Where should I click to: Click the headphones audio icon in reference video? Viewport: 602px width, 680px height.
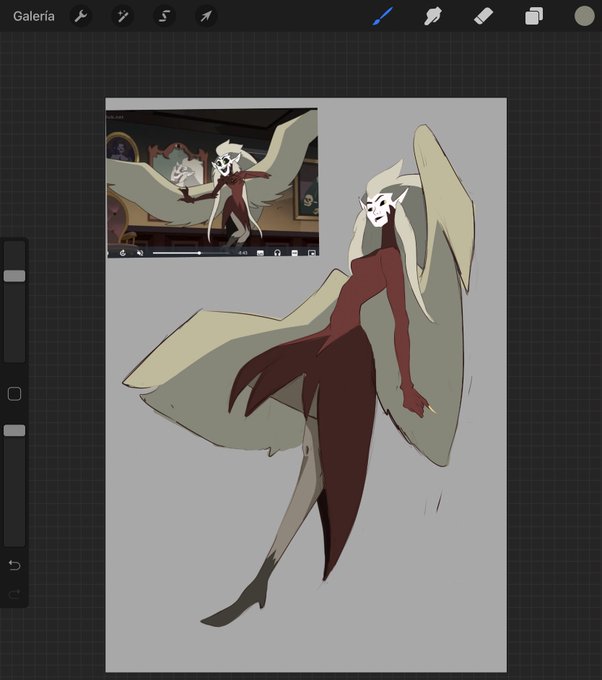tap(277, 253)
